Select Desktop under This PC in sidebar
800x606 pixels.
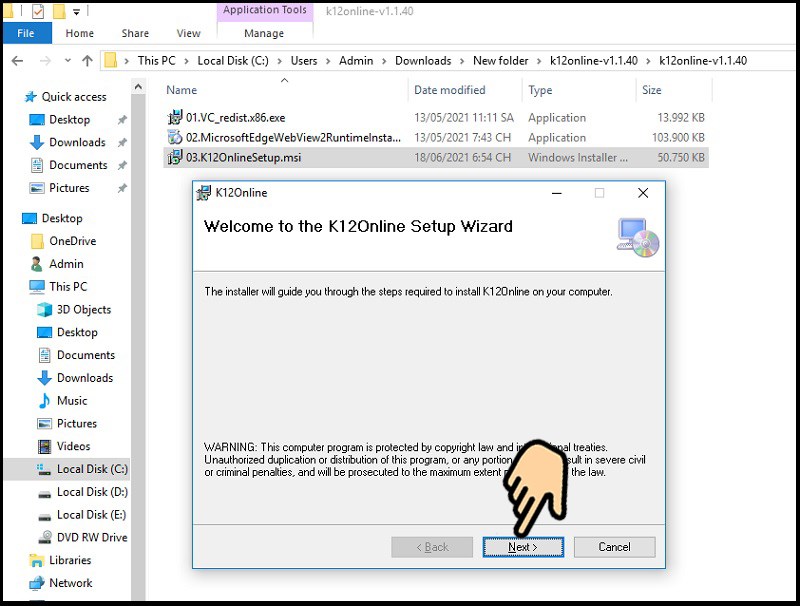(77, 333)
